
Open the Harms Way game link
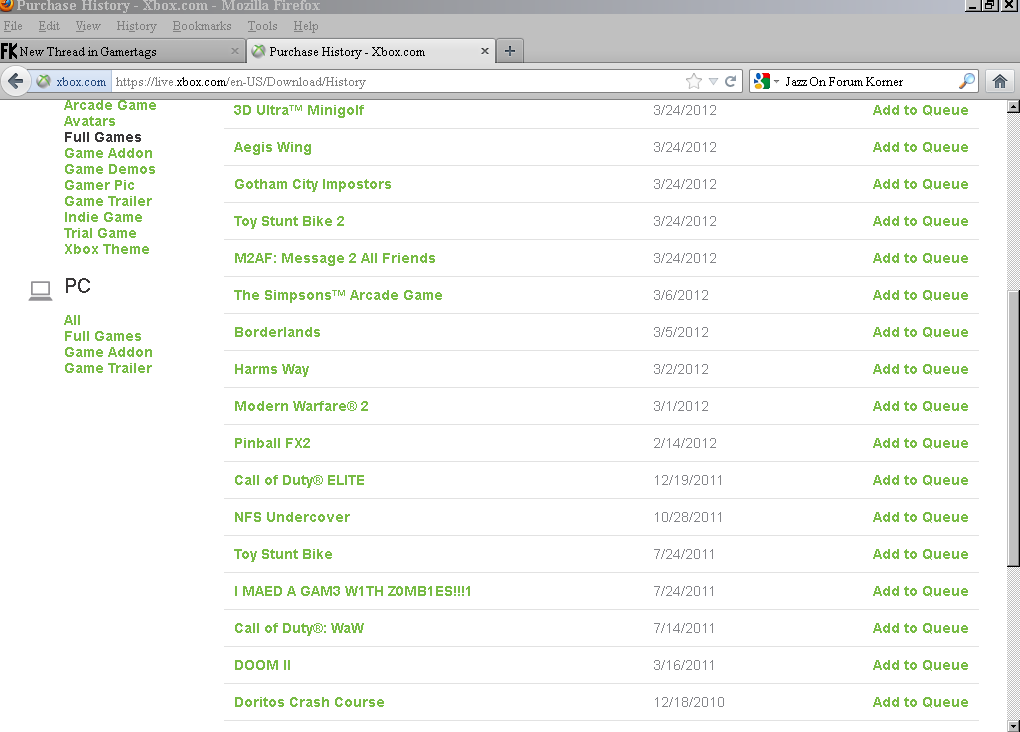pyautogui.click(x=272, y=369)
